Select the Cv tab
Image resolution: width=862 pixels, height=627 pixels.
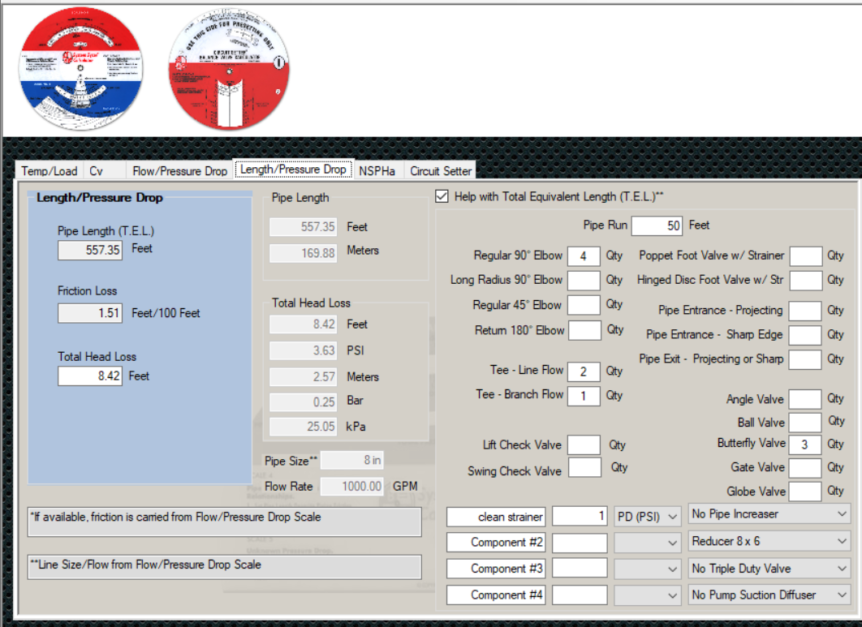(x=96, y=171)
